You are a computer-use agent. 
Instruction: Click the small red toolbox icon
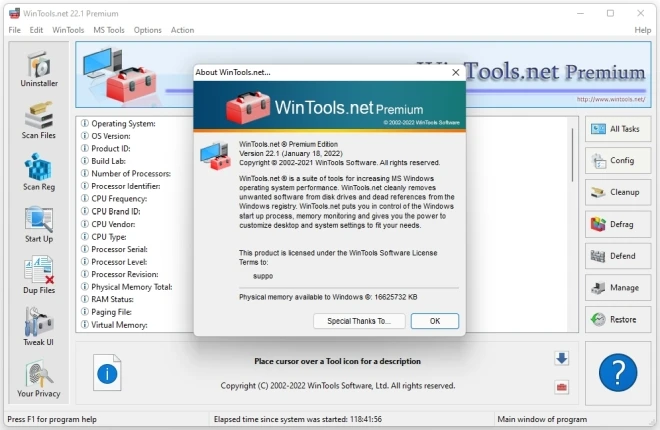(562, 387)
